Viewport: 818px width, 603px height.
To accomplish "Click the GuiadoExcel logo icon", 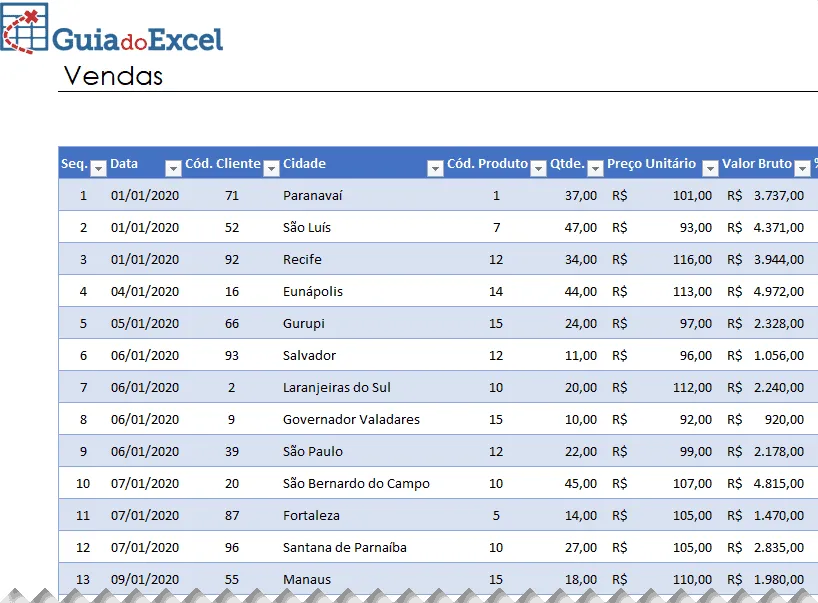I will tap(25, 28).
